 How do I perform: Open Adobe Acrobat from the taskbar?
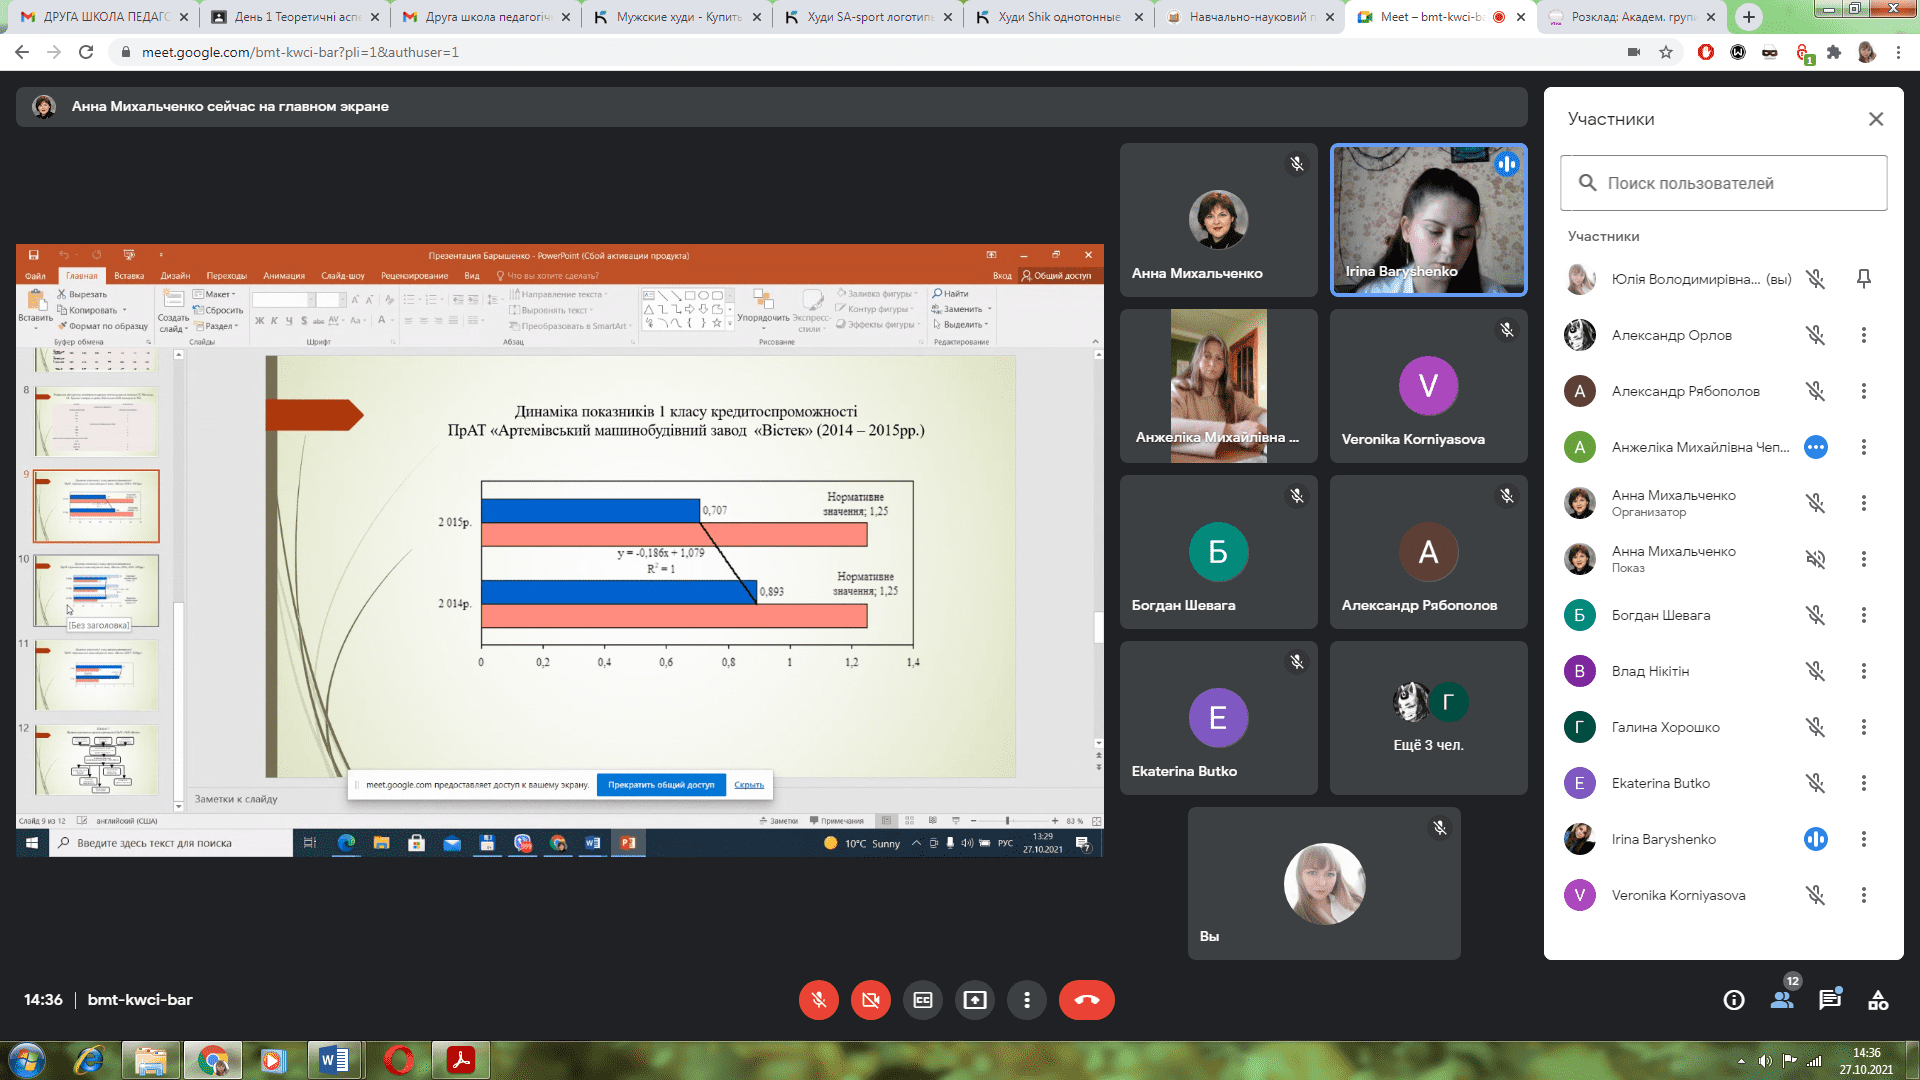[460, 1060]
